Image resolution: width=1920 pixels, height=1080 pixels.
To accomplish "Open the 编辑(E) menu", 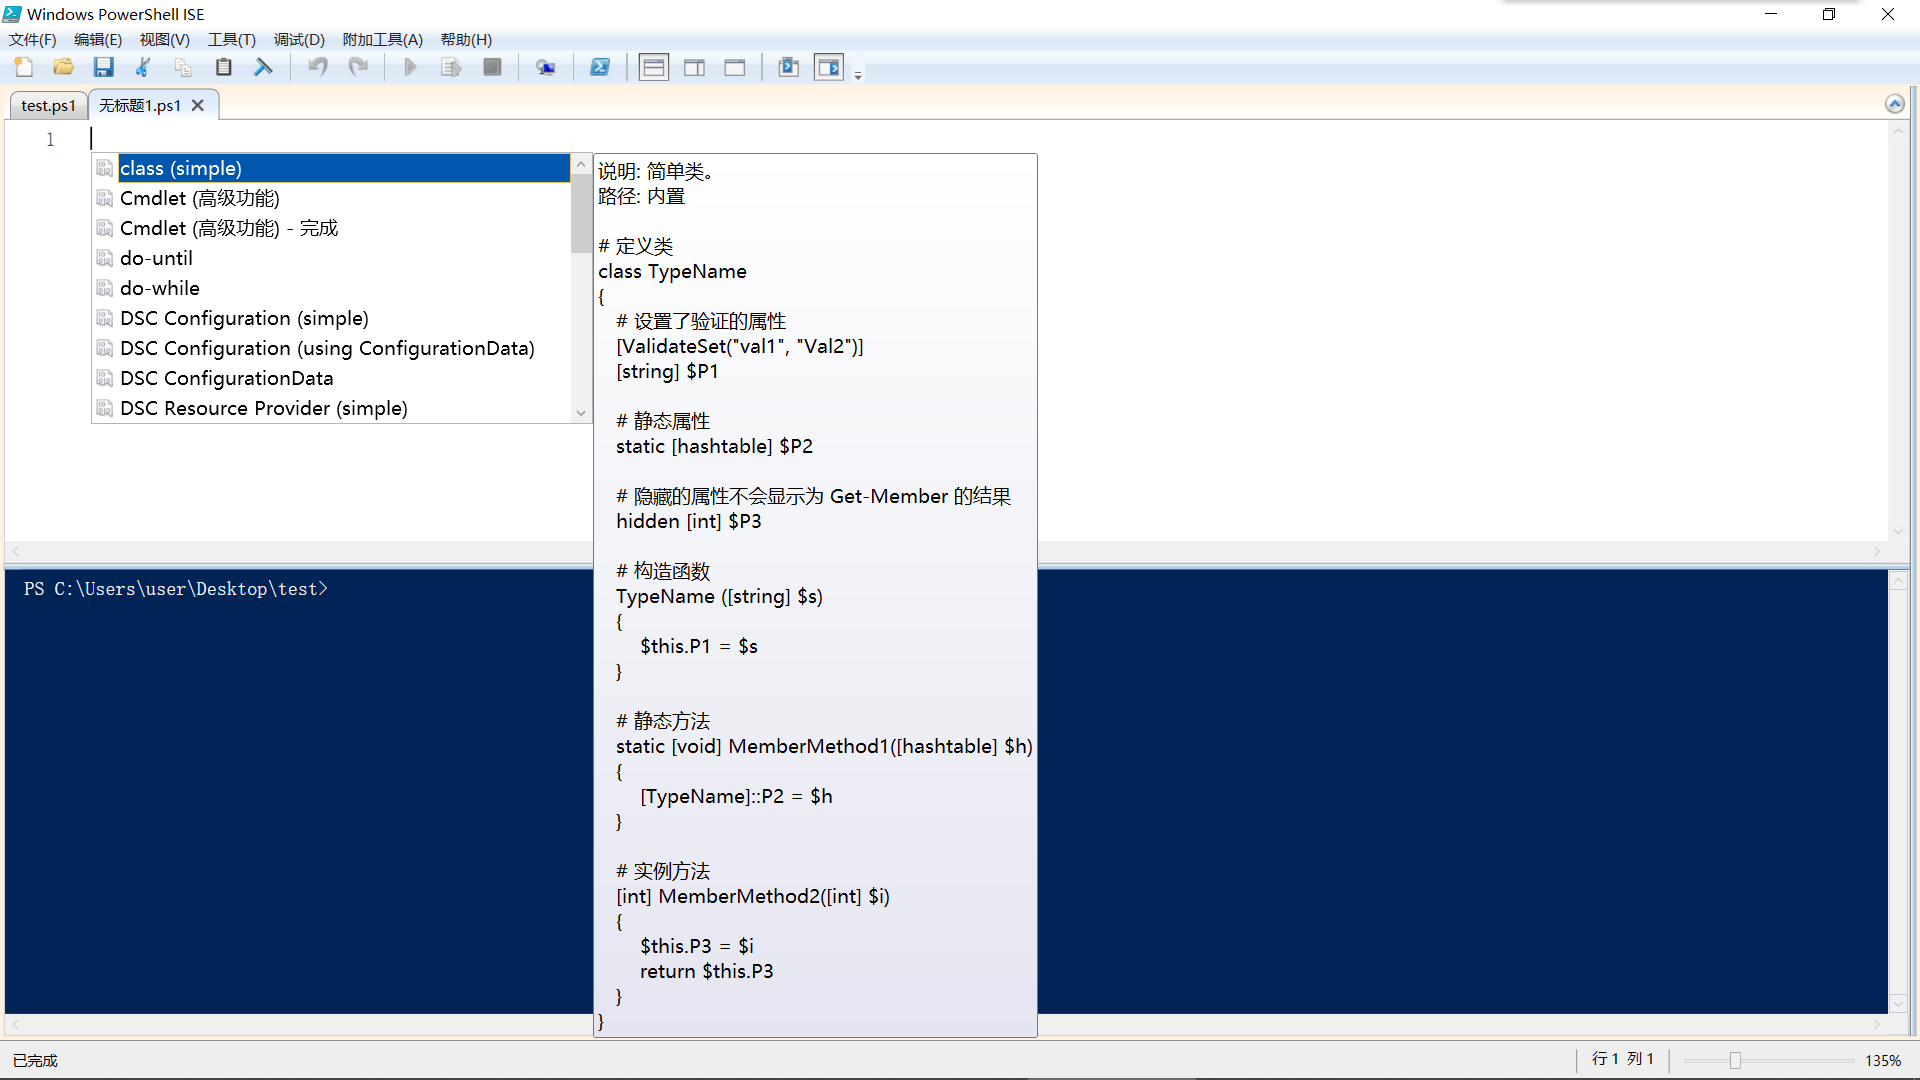I will tap(98, 40).
